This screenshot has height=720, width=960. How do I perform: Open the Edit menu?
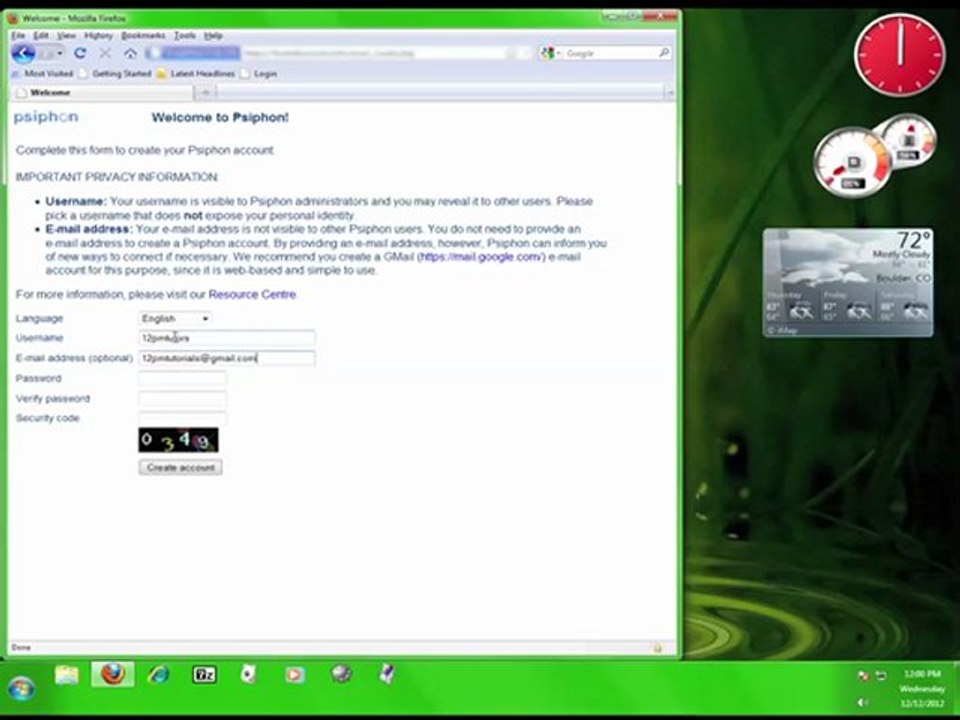pyautogui.click(x=40, y=36)
